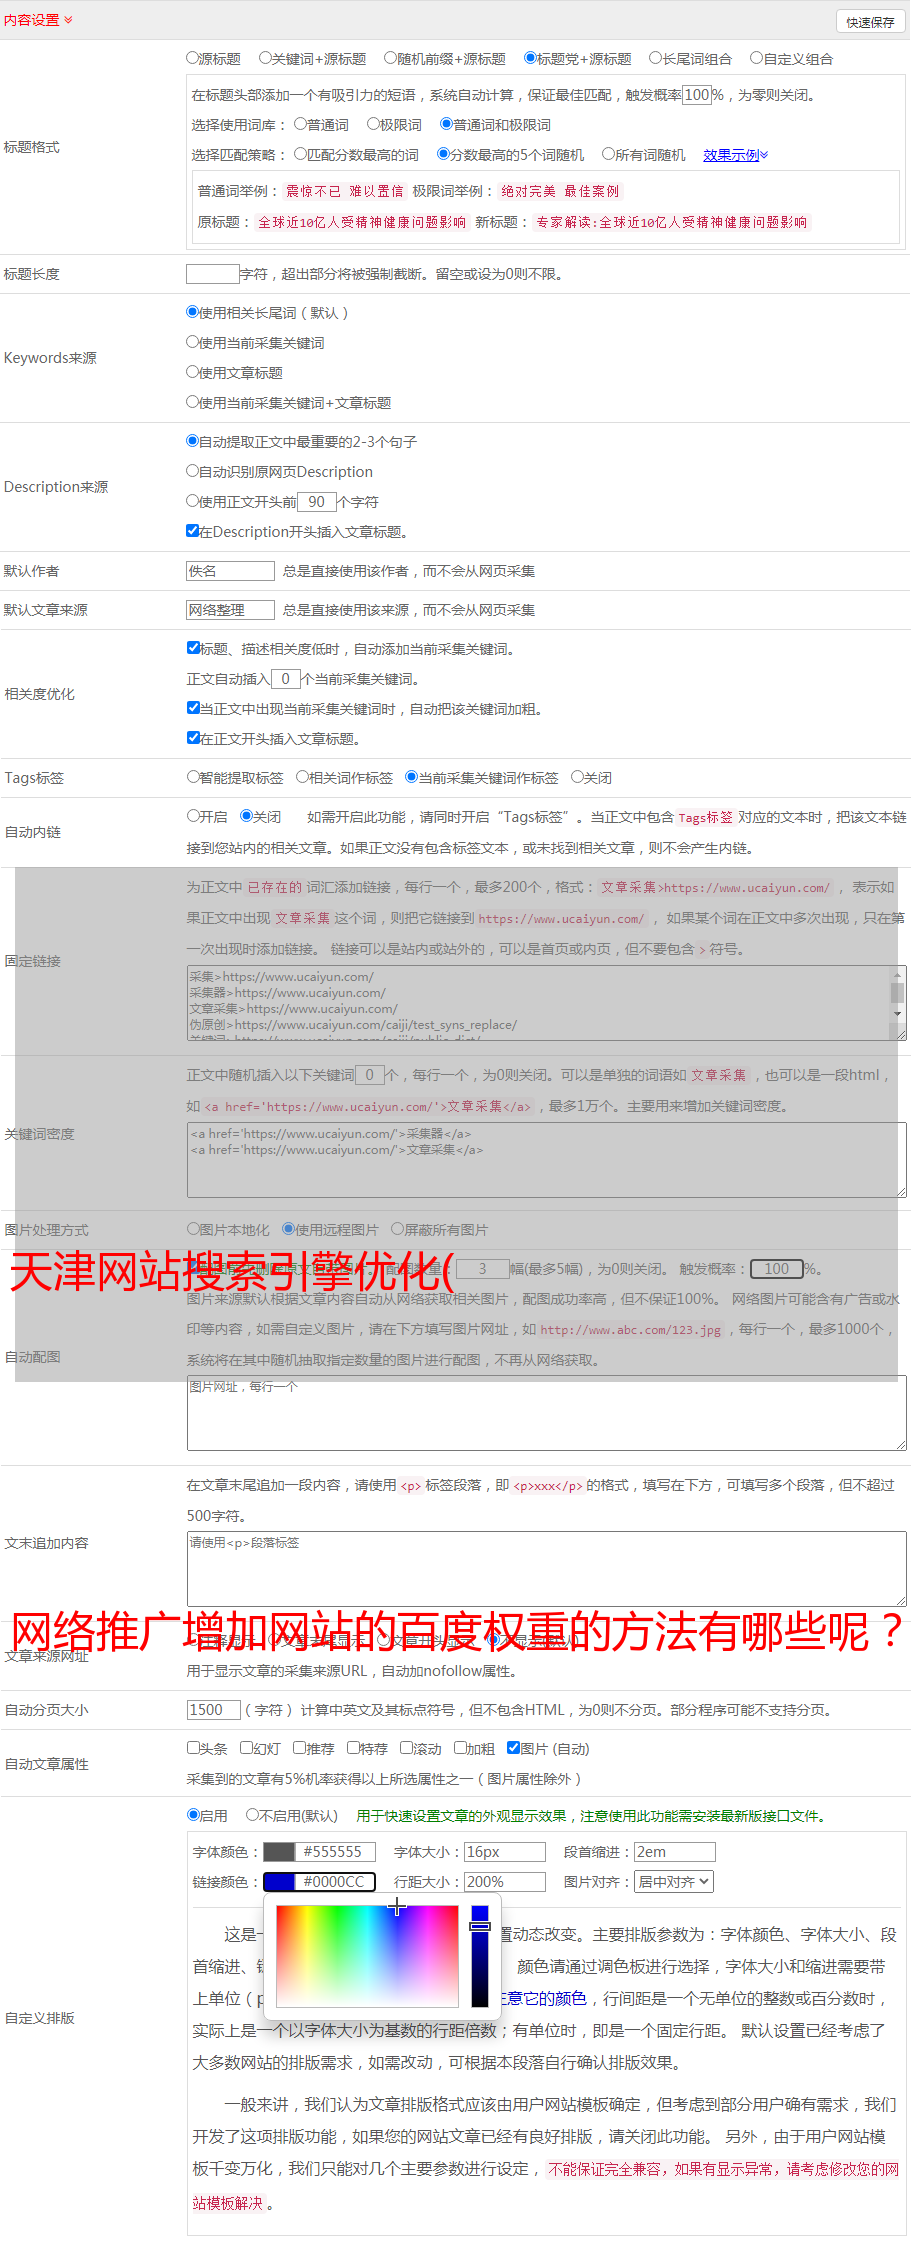Select 启用 for custom typesetting
The image size is (912, 2249).
coord(193,1815)
